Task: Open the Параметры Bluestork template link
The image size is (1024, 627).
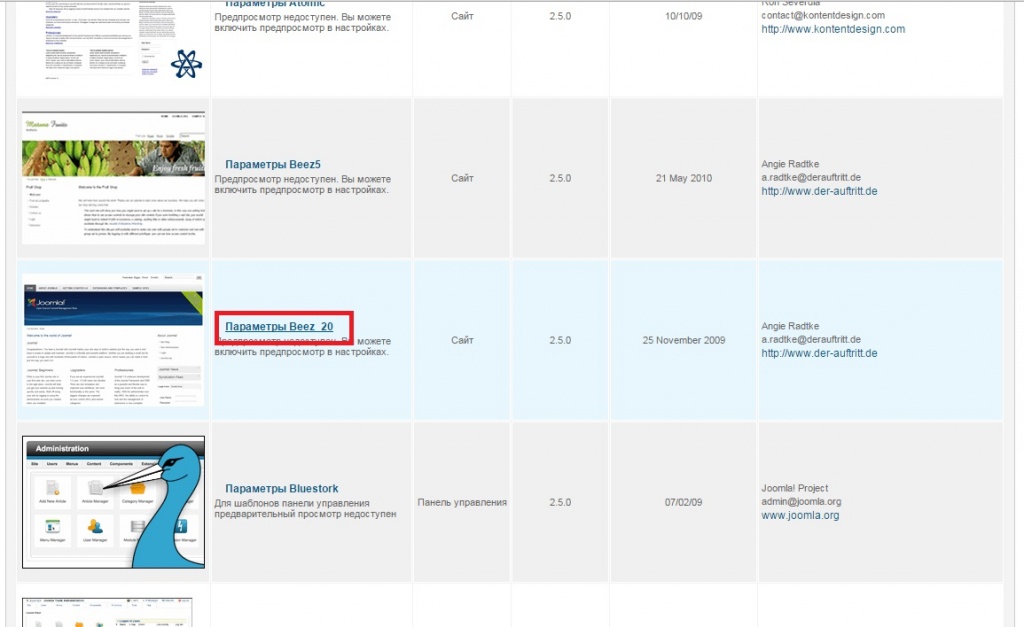Action: coord(281,489)
